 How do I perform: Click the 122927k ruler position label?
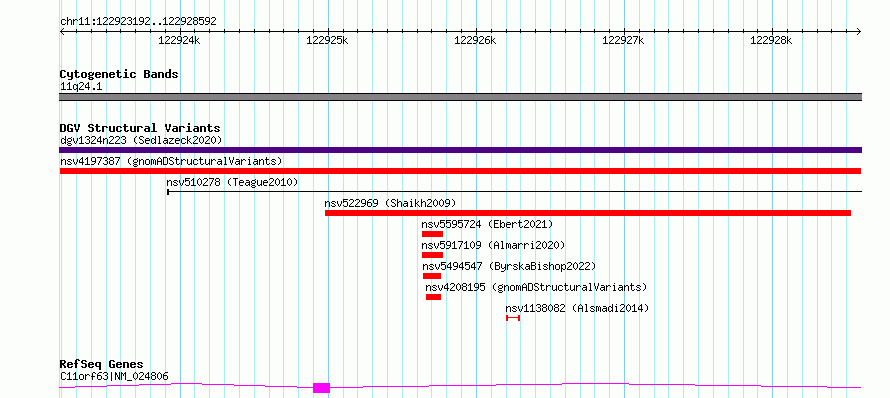coord(624,40)
